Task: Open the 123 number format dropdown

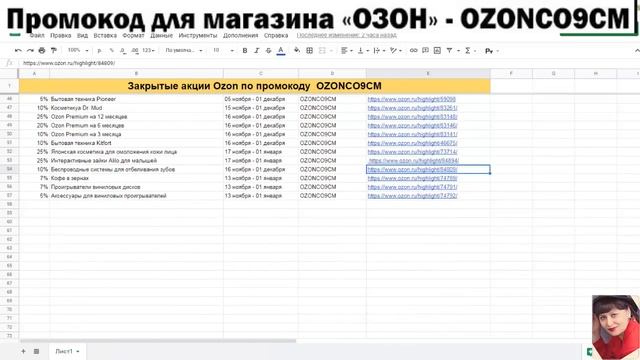Action: 149,51
